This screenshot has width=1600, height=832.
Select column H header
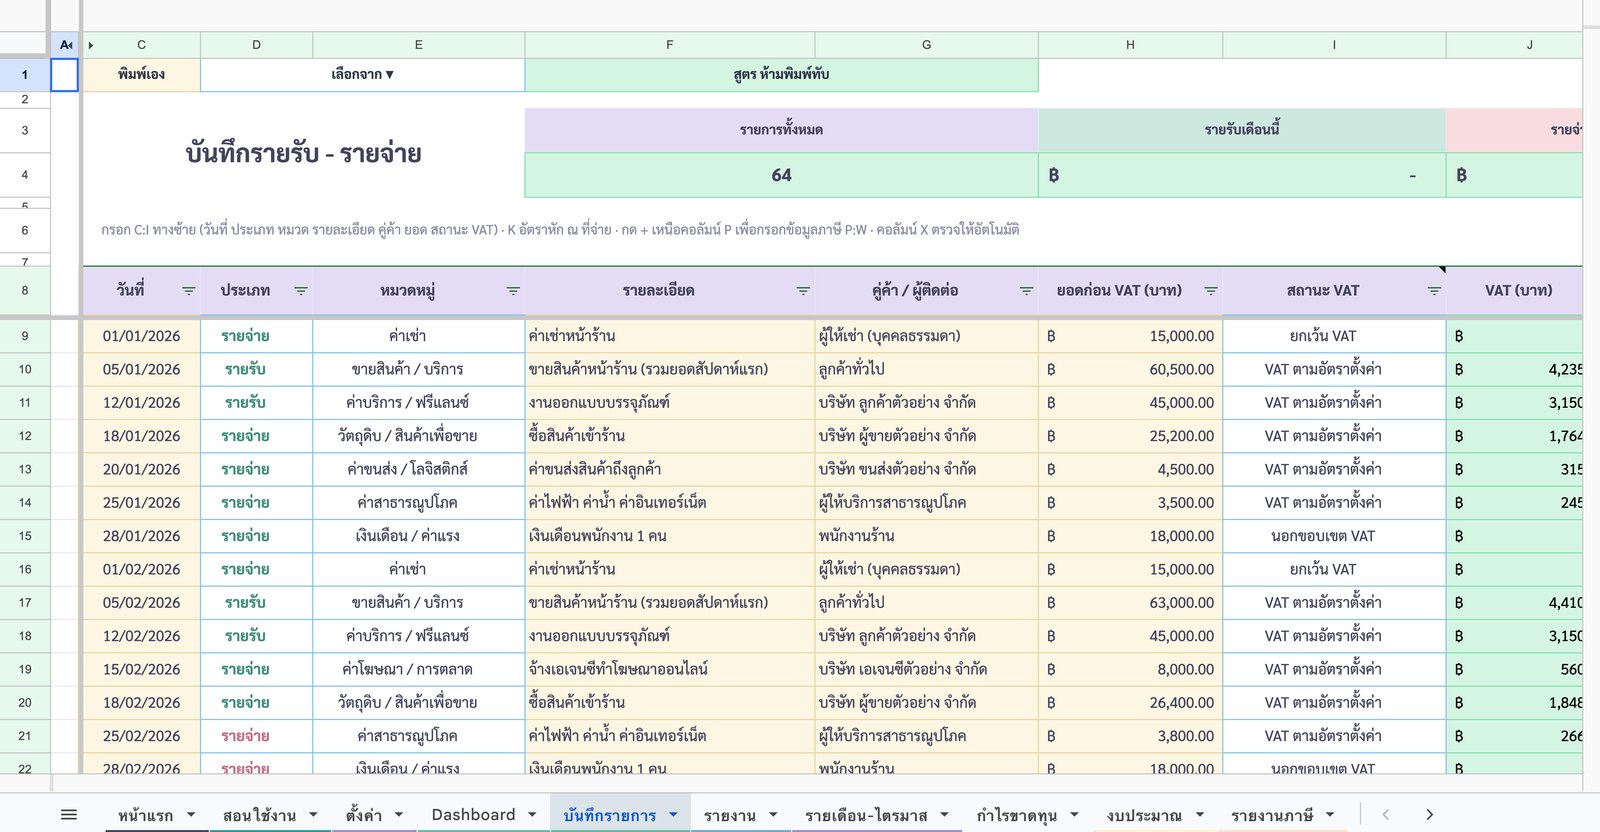[x=1130, y=45]
